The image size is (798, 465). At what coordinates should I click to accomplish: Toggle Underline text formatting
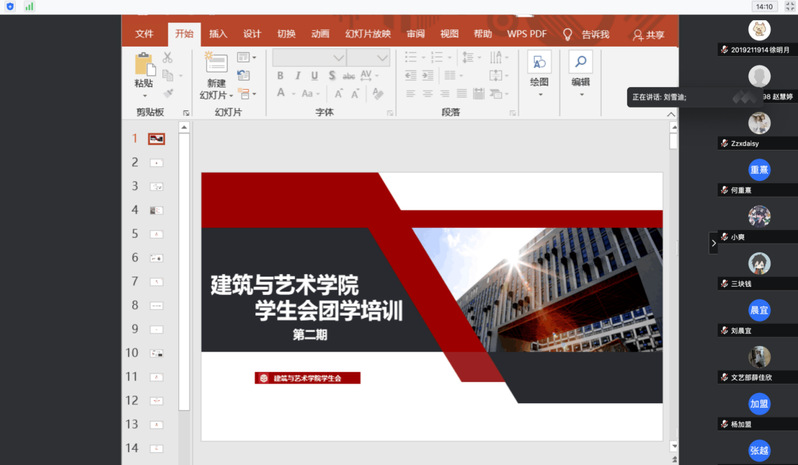coord(314,76)
